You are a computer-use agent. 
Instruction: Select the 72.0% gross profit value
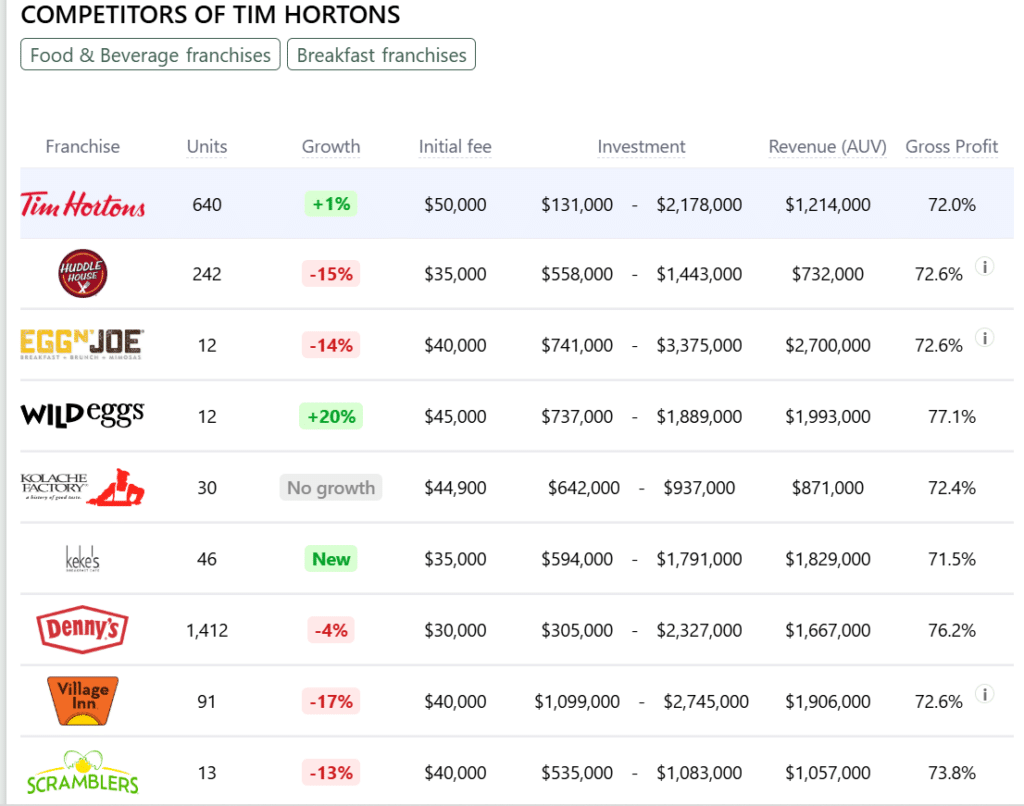(952, 204)
